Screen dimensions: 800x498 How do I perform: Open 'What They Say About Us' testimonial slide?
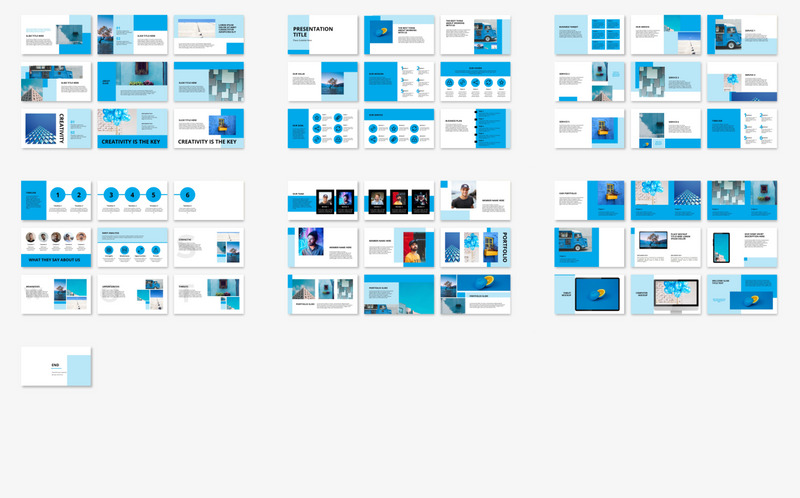tap(56, 247)
